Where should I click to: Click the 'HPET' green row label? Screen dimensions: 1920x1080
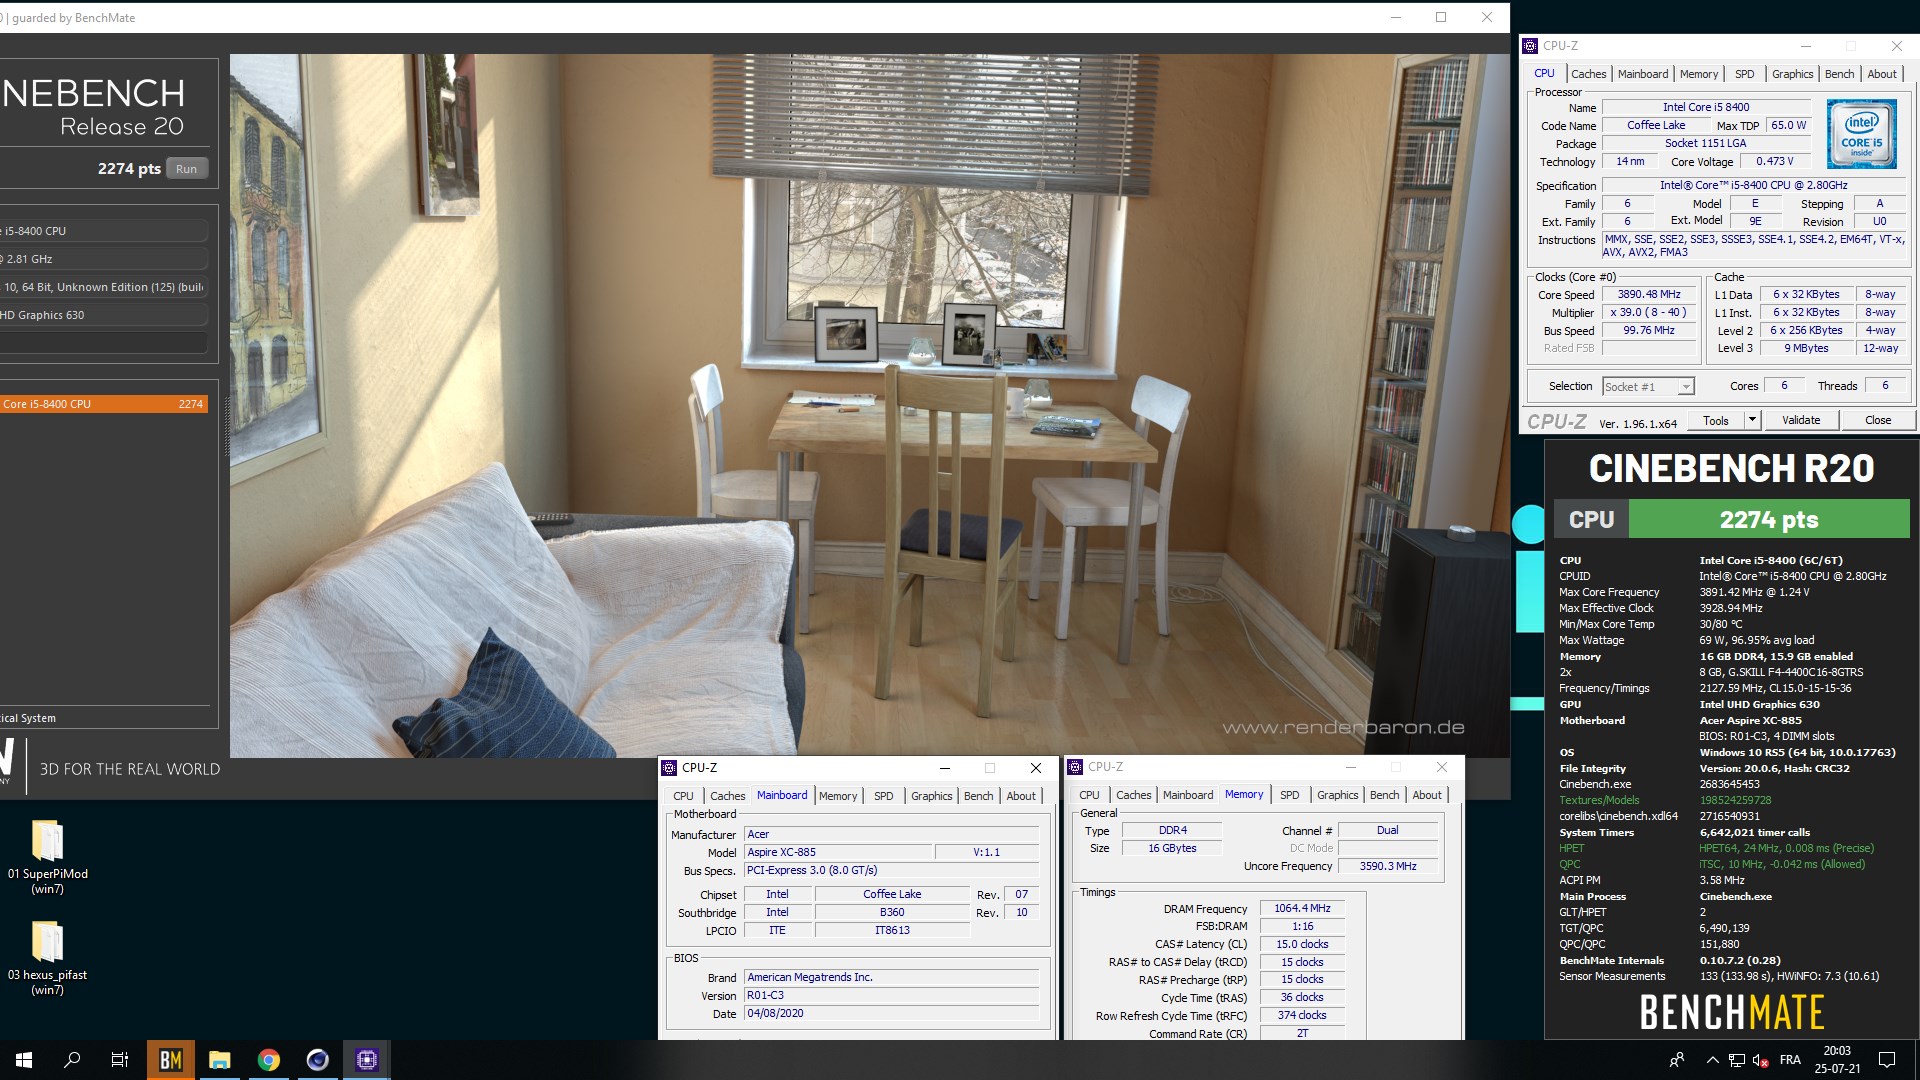coord(1571,848)
